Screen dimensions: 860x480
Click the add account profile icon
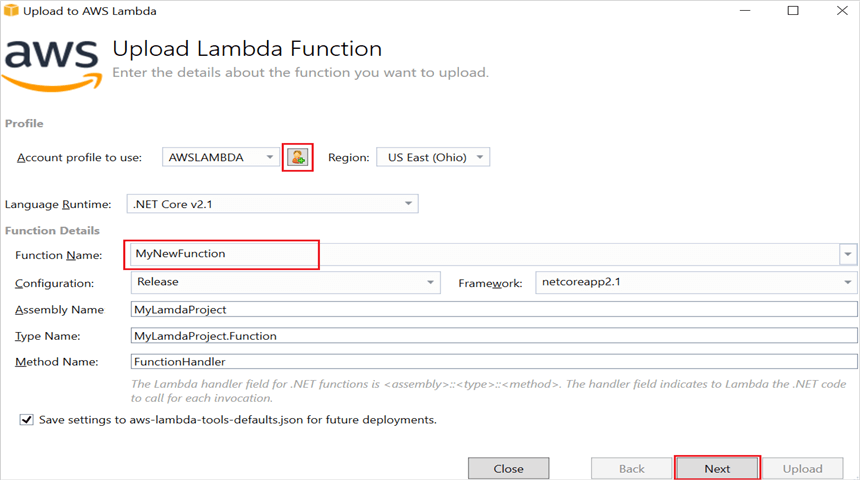coord(297,157)
